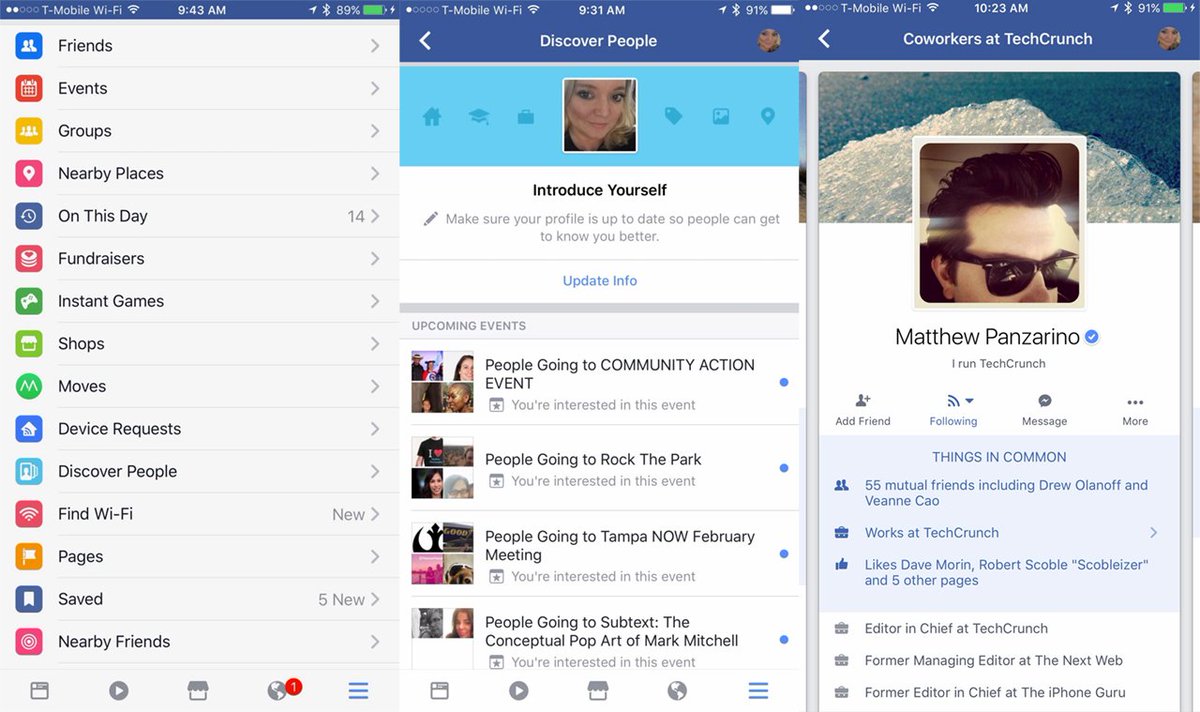Expand the Shops row chevron
The height and width of the screenshot is (712, 1200).
coord(375,343)
